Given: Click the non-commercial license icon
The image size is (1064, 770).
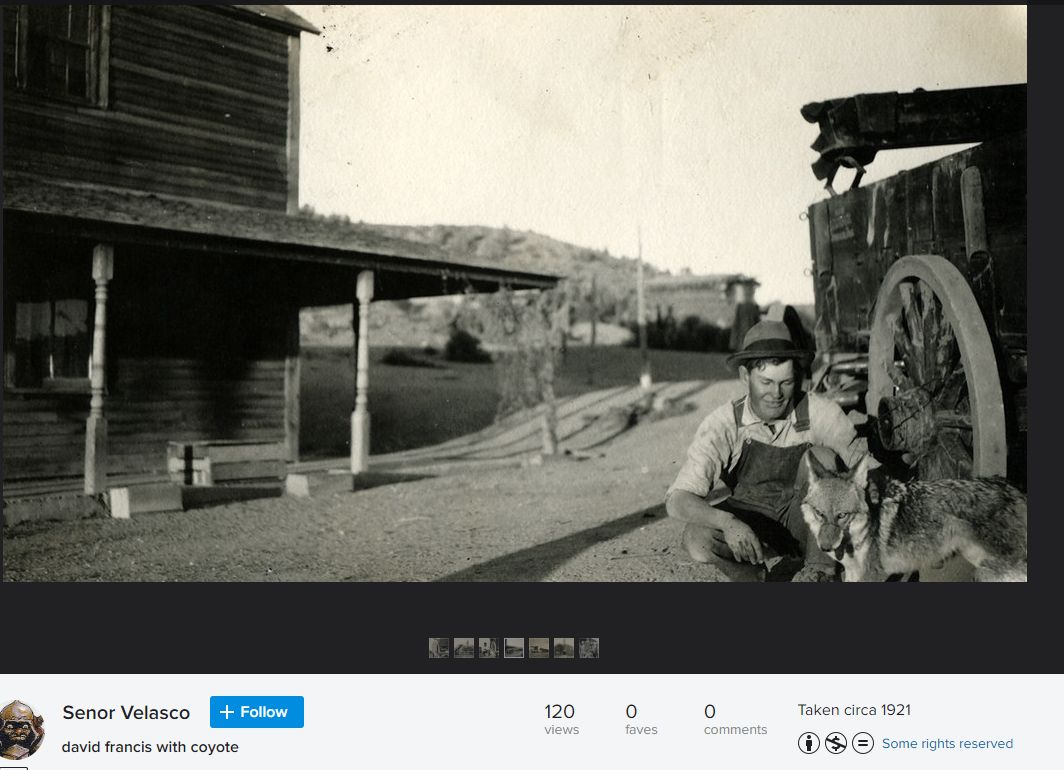Looking at the screenshot, I should (x=835, y=743).
